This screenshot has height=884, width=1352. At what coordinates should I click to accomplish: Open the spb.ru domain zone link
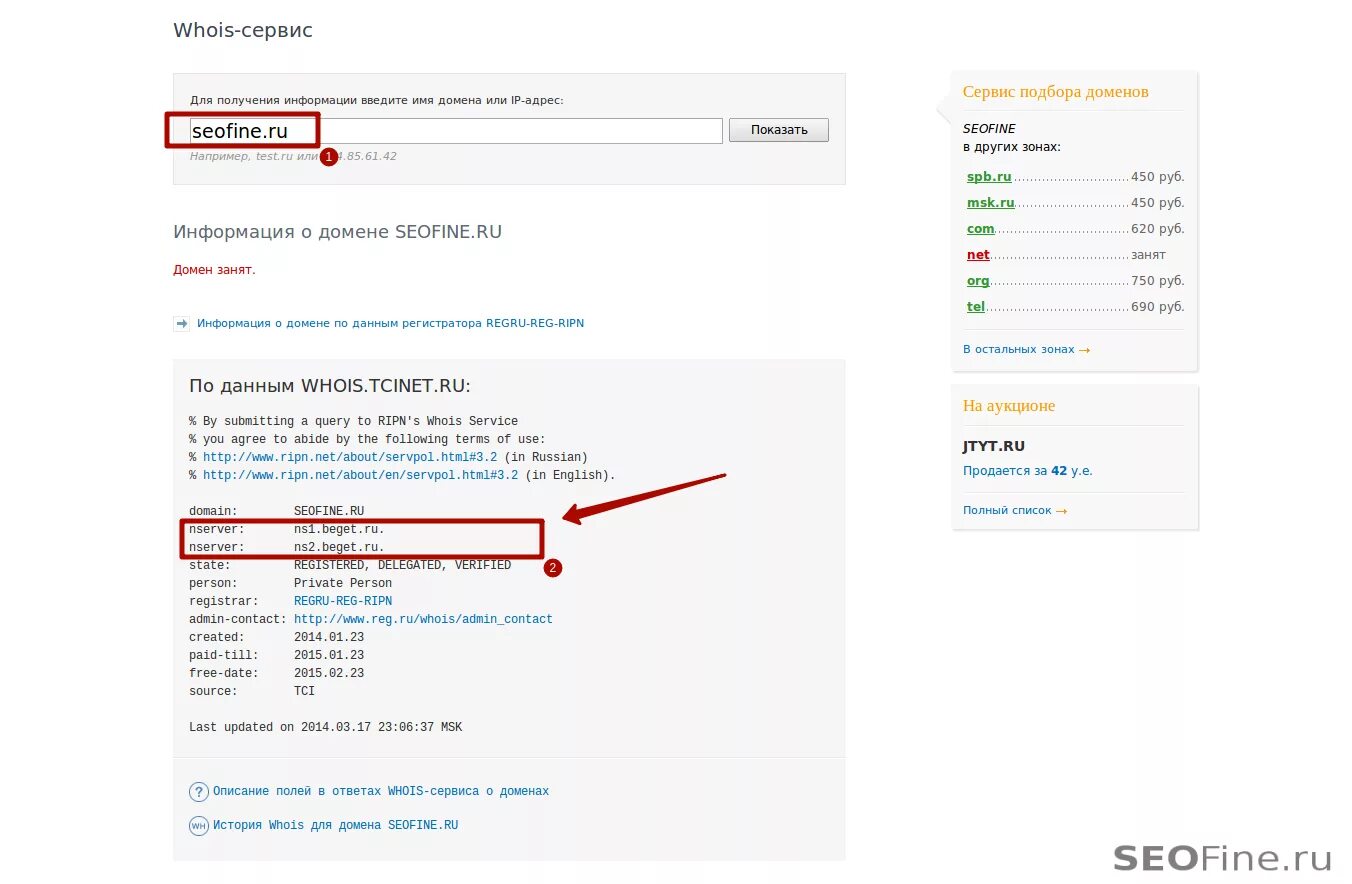[988, 176]
